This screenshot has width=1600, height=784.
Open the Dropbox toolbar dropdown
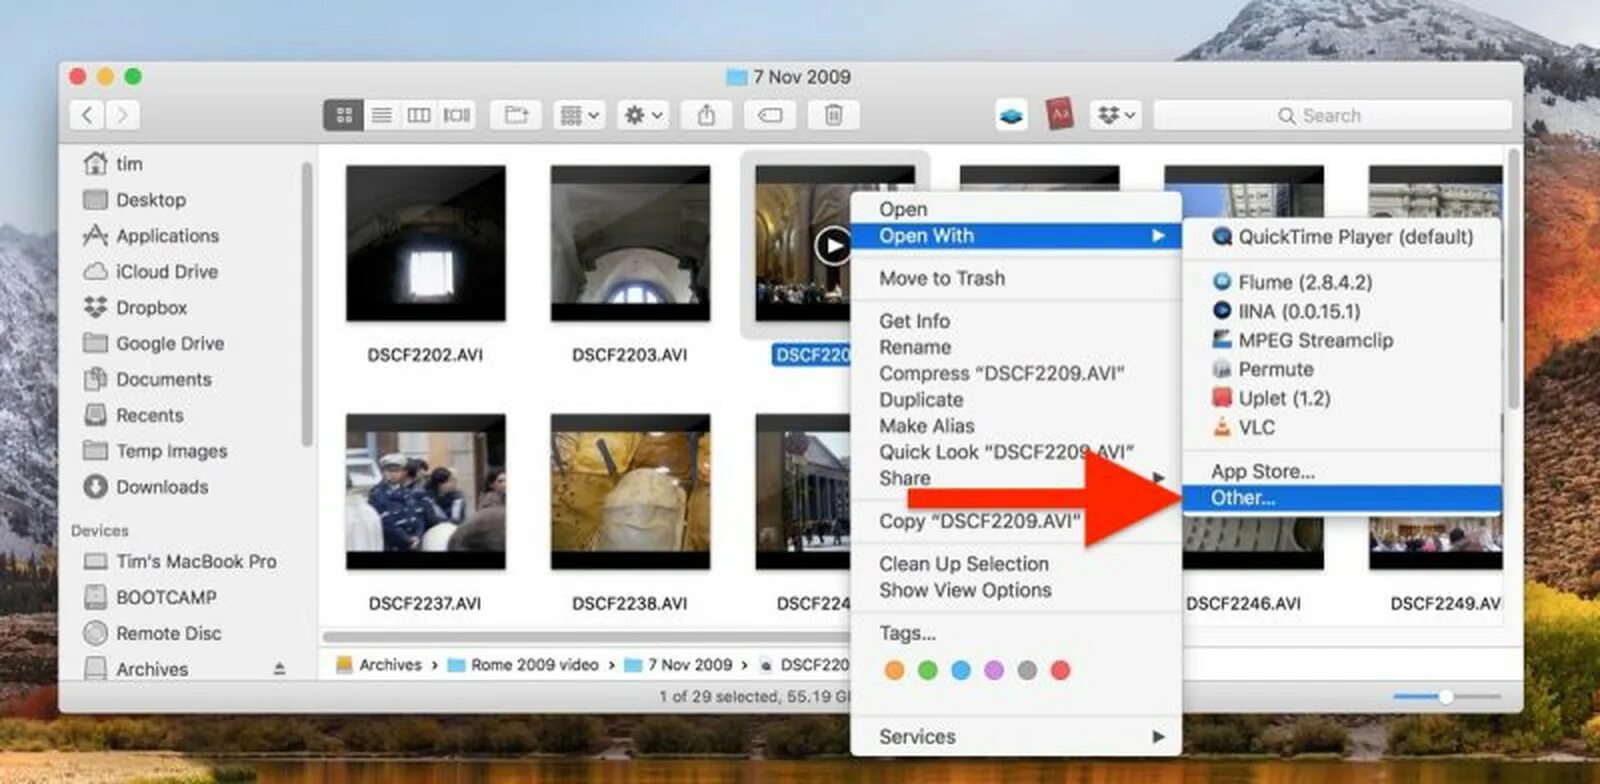(1116, 115)
